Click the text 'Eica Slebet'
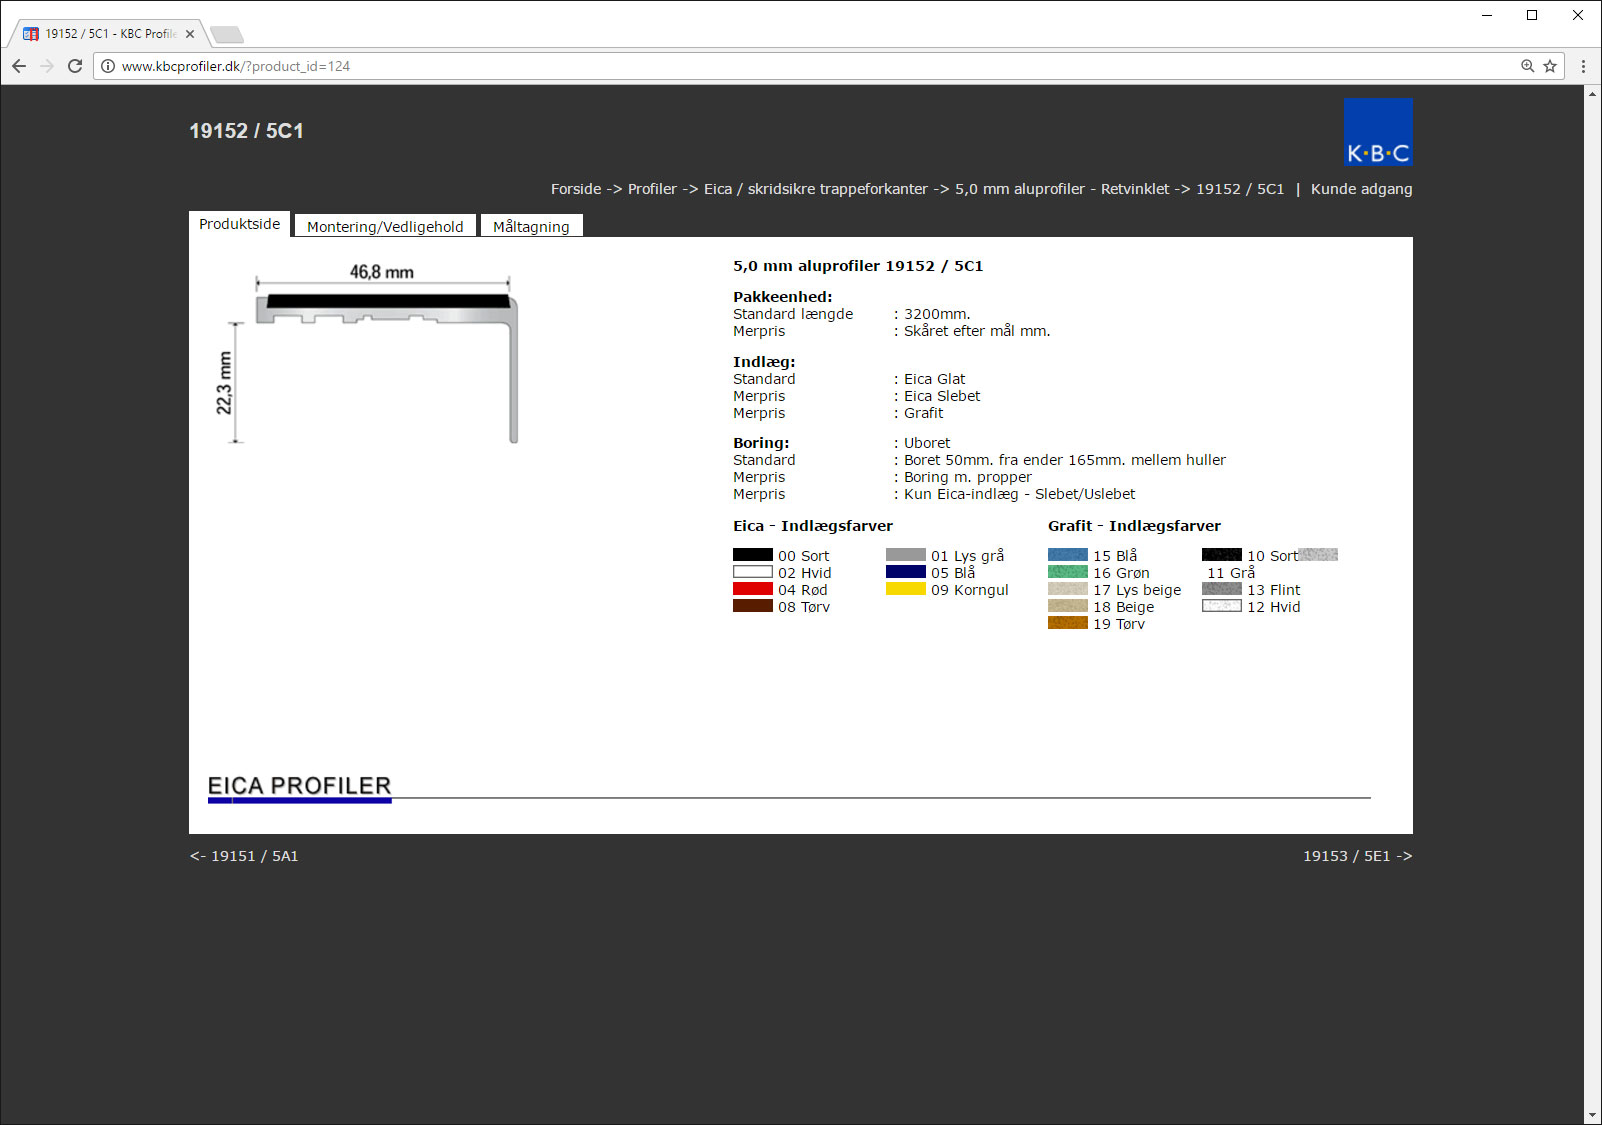The width and height of the screenshot is (1602, 1125). click(942, 396)
